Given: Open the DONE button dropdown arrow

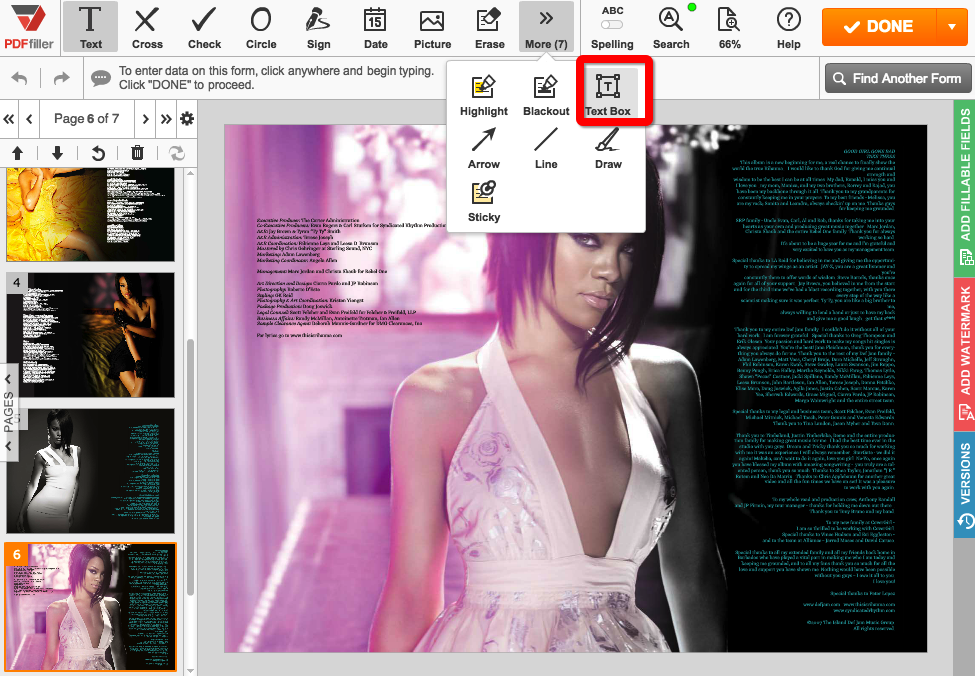Looking at the screenshot, I should click(951, 26).
